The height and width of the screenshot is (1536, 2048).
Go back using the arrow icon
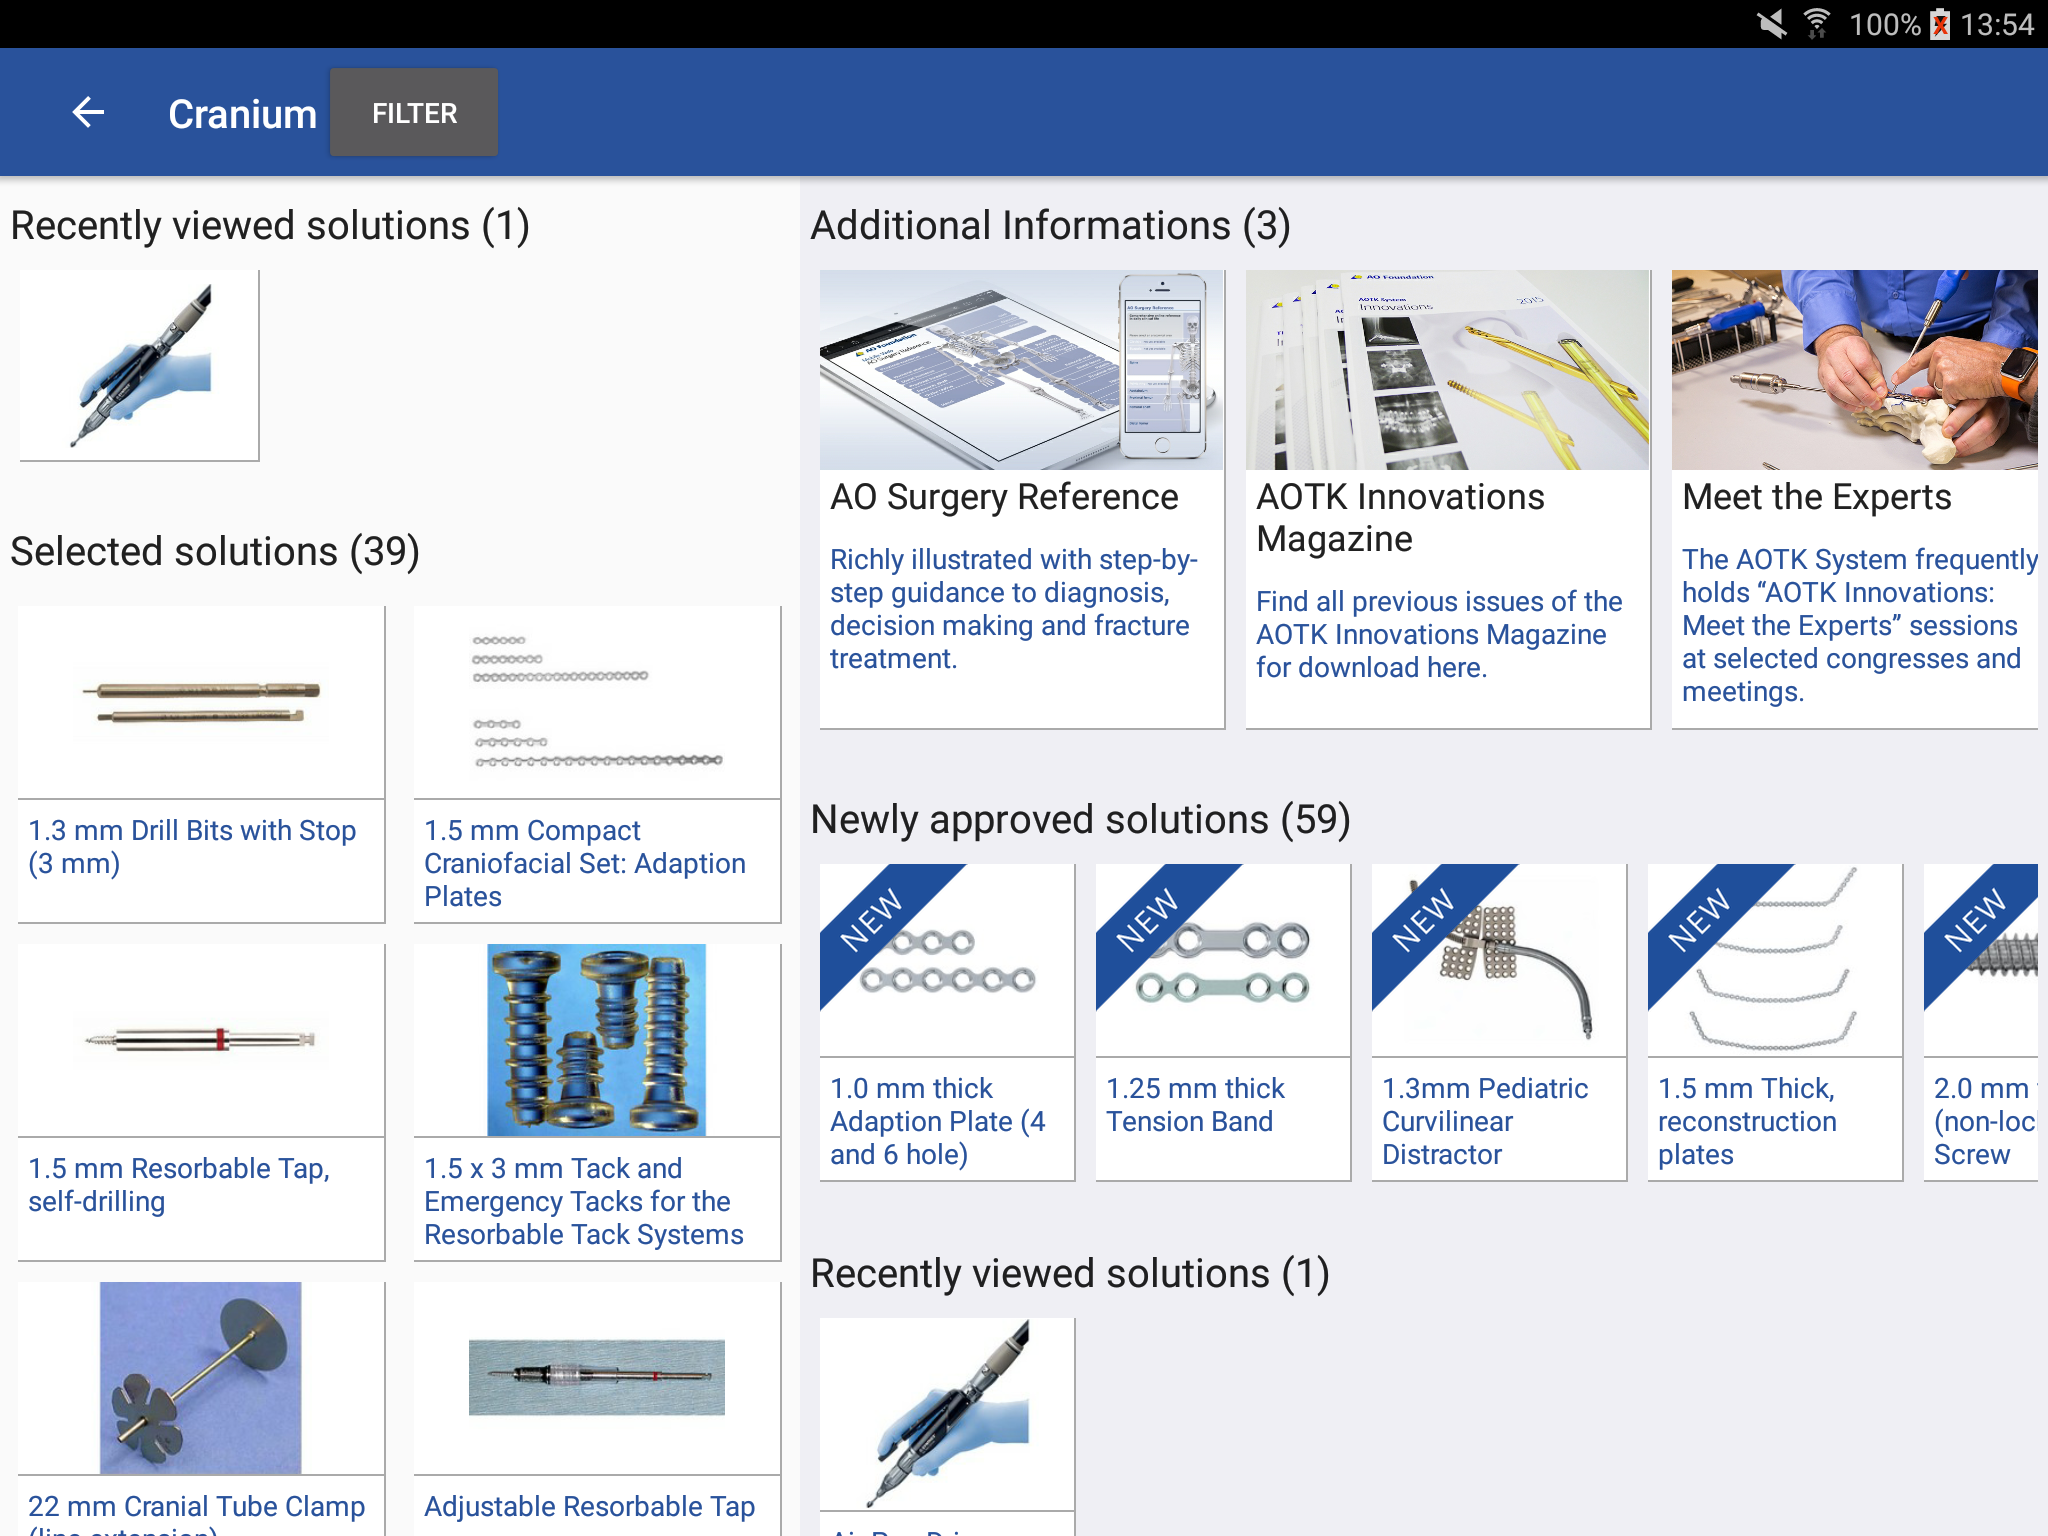89,113
